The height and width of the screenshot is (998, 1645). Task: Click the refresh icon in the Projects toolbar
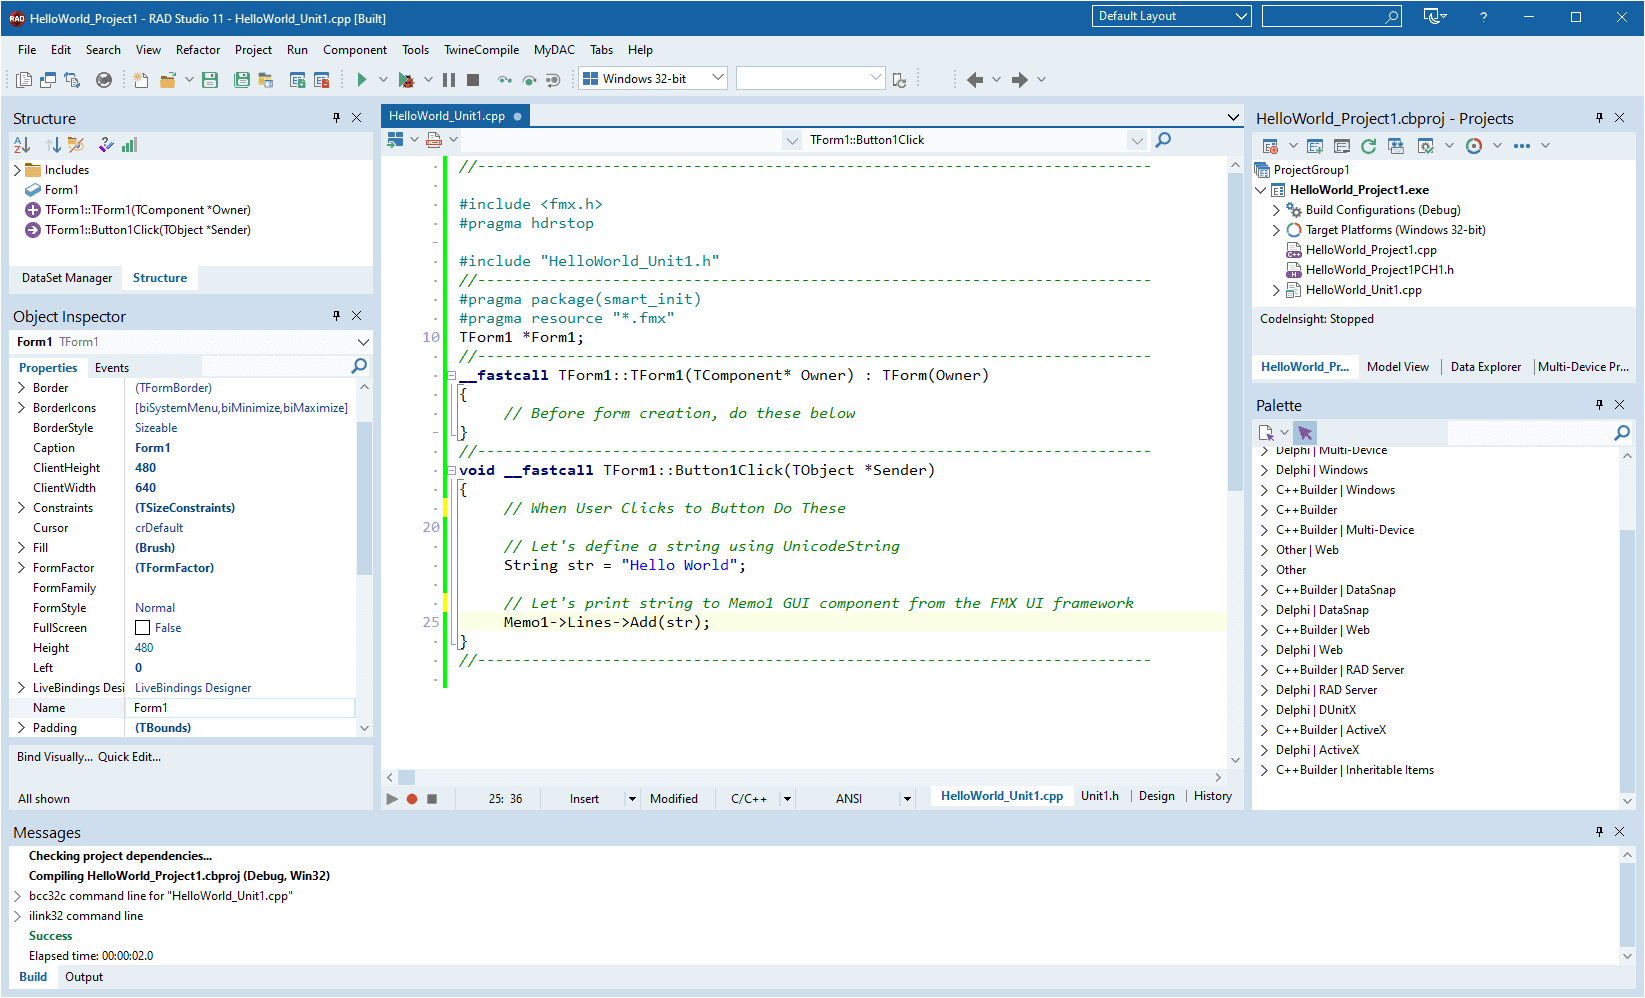point(1369,146)
